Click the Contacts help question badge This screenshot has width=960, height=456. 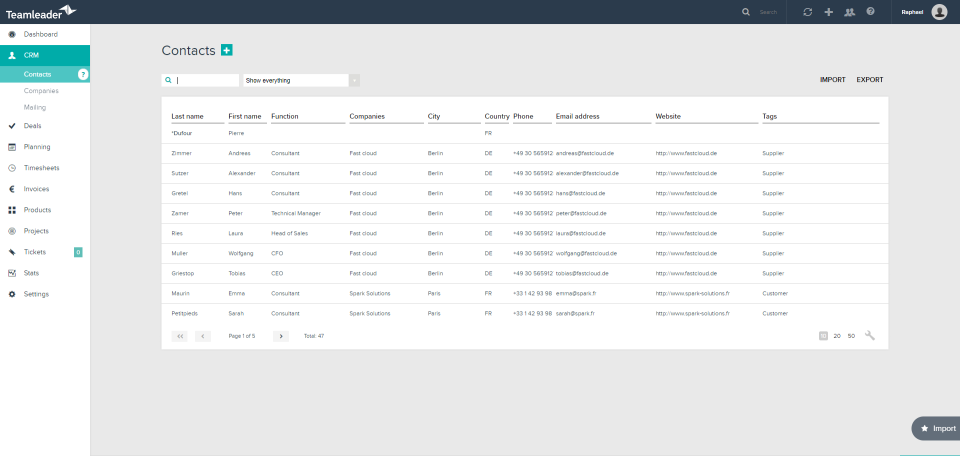coord(83,75)
